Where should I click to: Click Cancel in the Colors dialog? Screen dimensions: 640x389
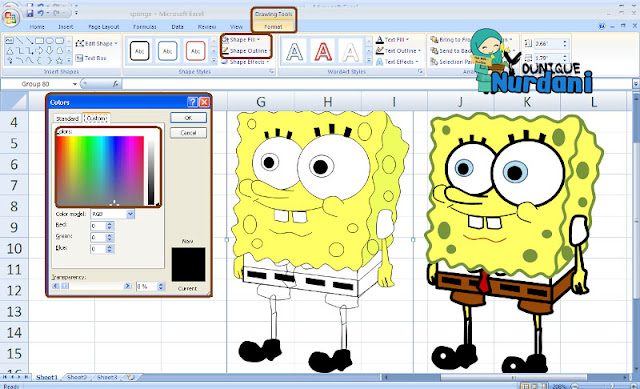tap(188, 133)
